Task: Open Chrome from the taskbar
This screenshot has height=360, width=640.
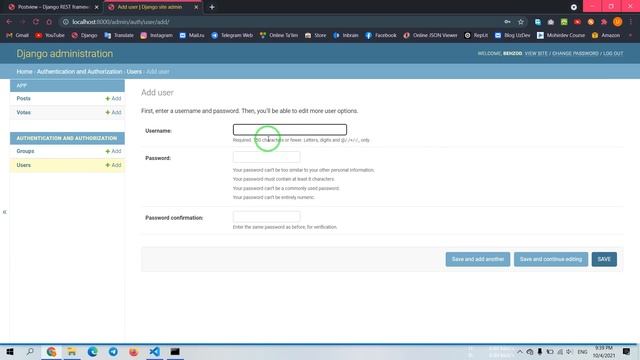Action: (x=51, y=351)
